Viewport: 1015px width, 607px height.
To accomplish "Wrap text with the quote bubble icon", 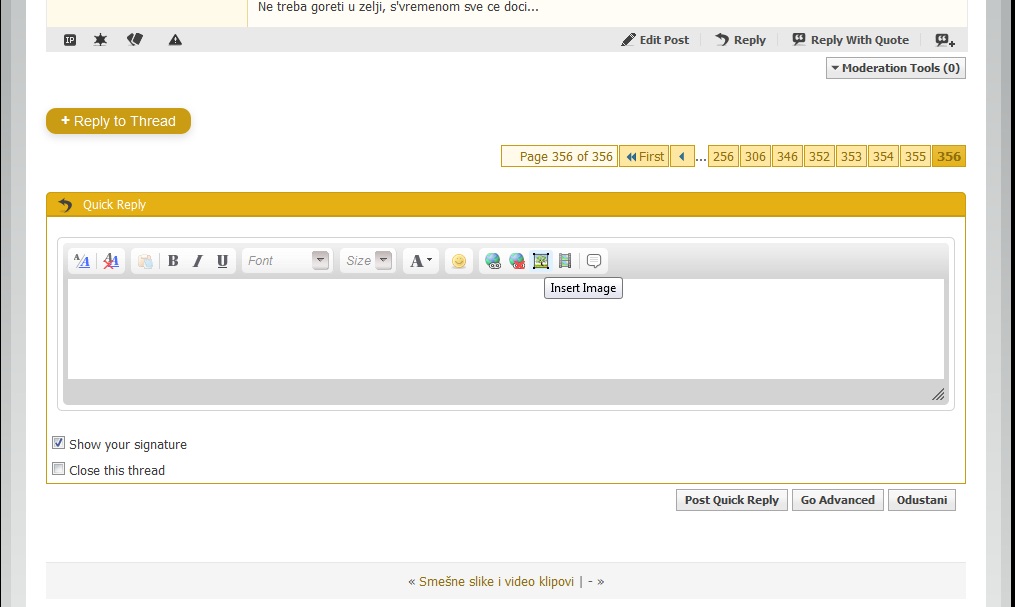I will 594,261.
